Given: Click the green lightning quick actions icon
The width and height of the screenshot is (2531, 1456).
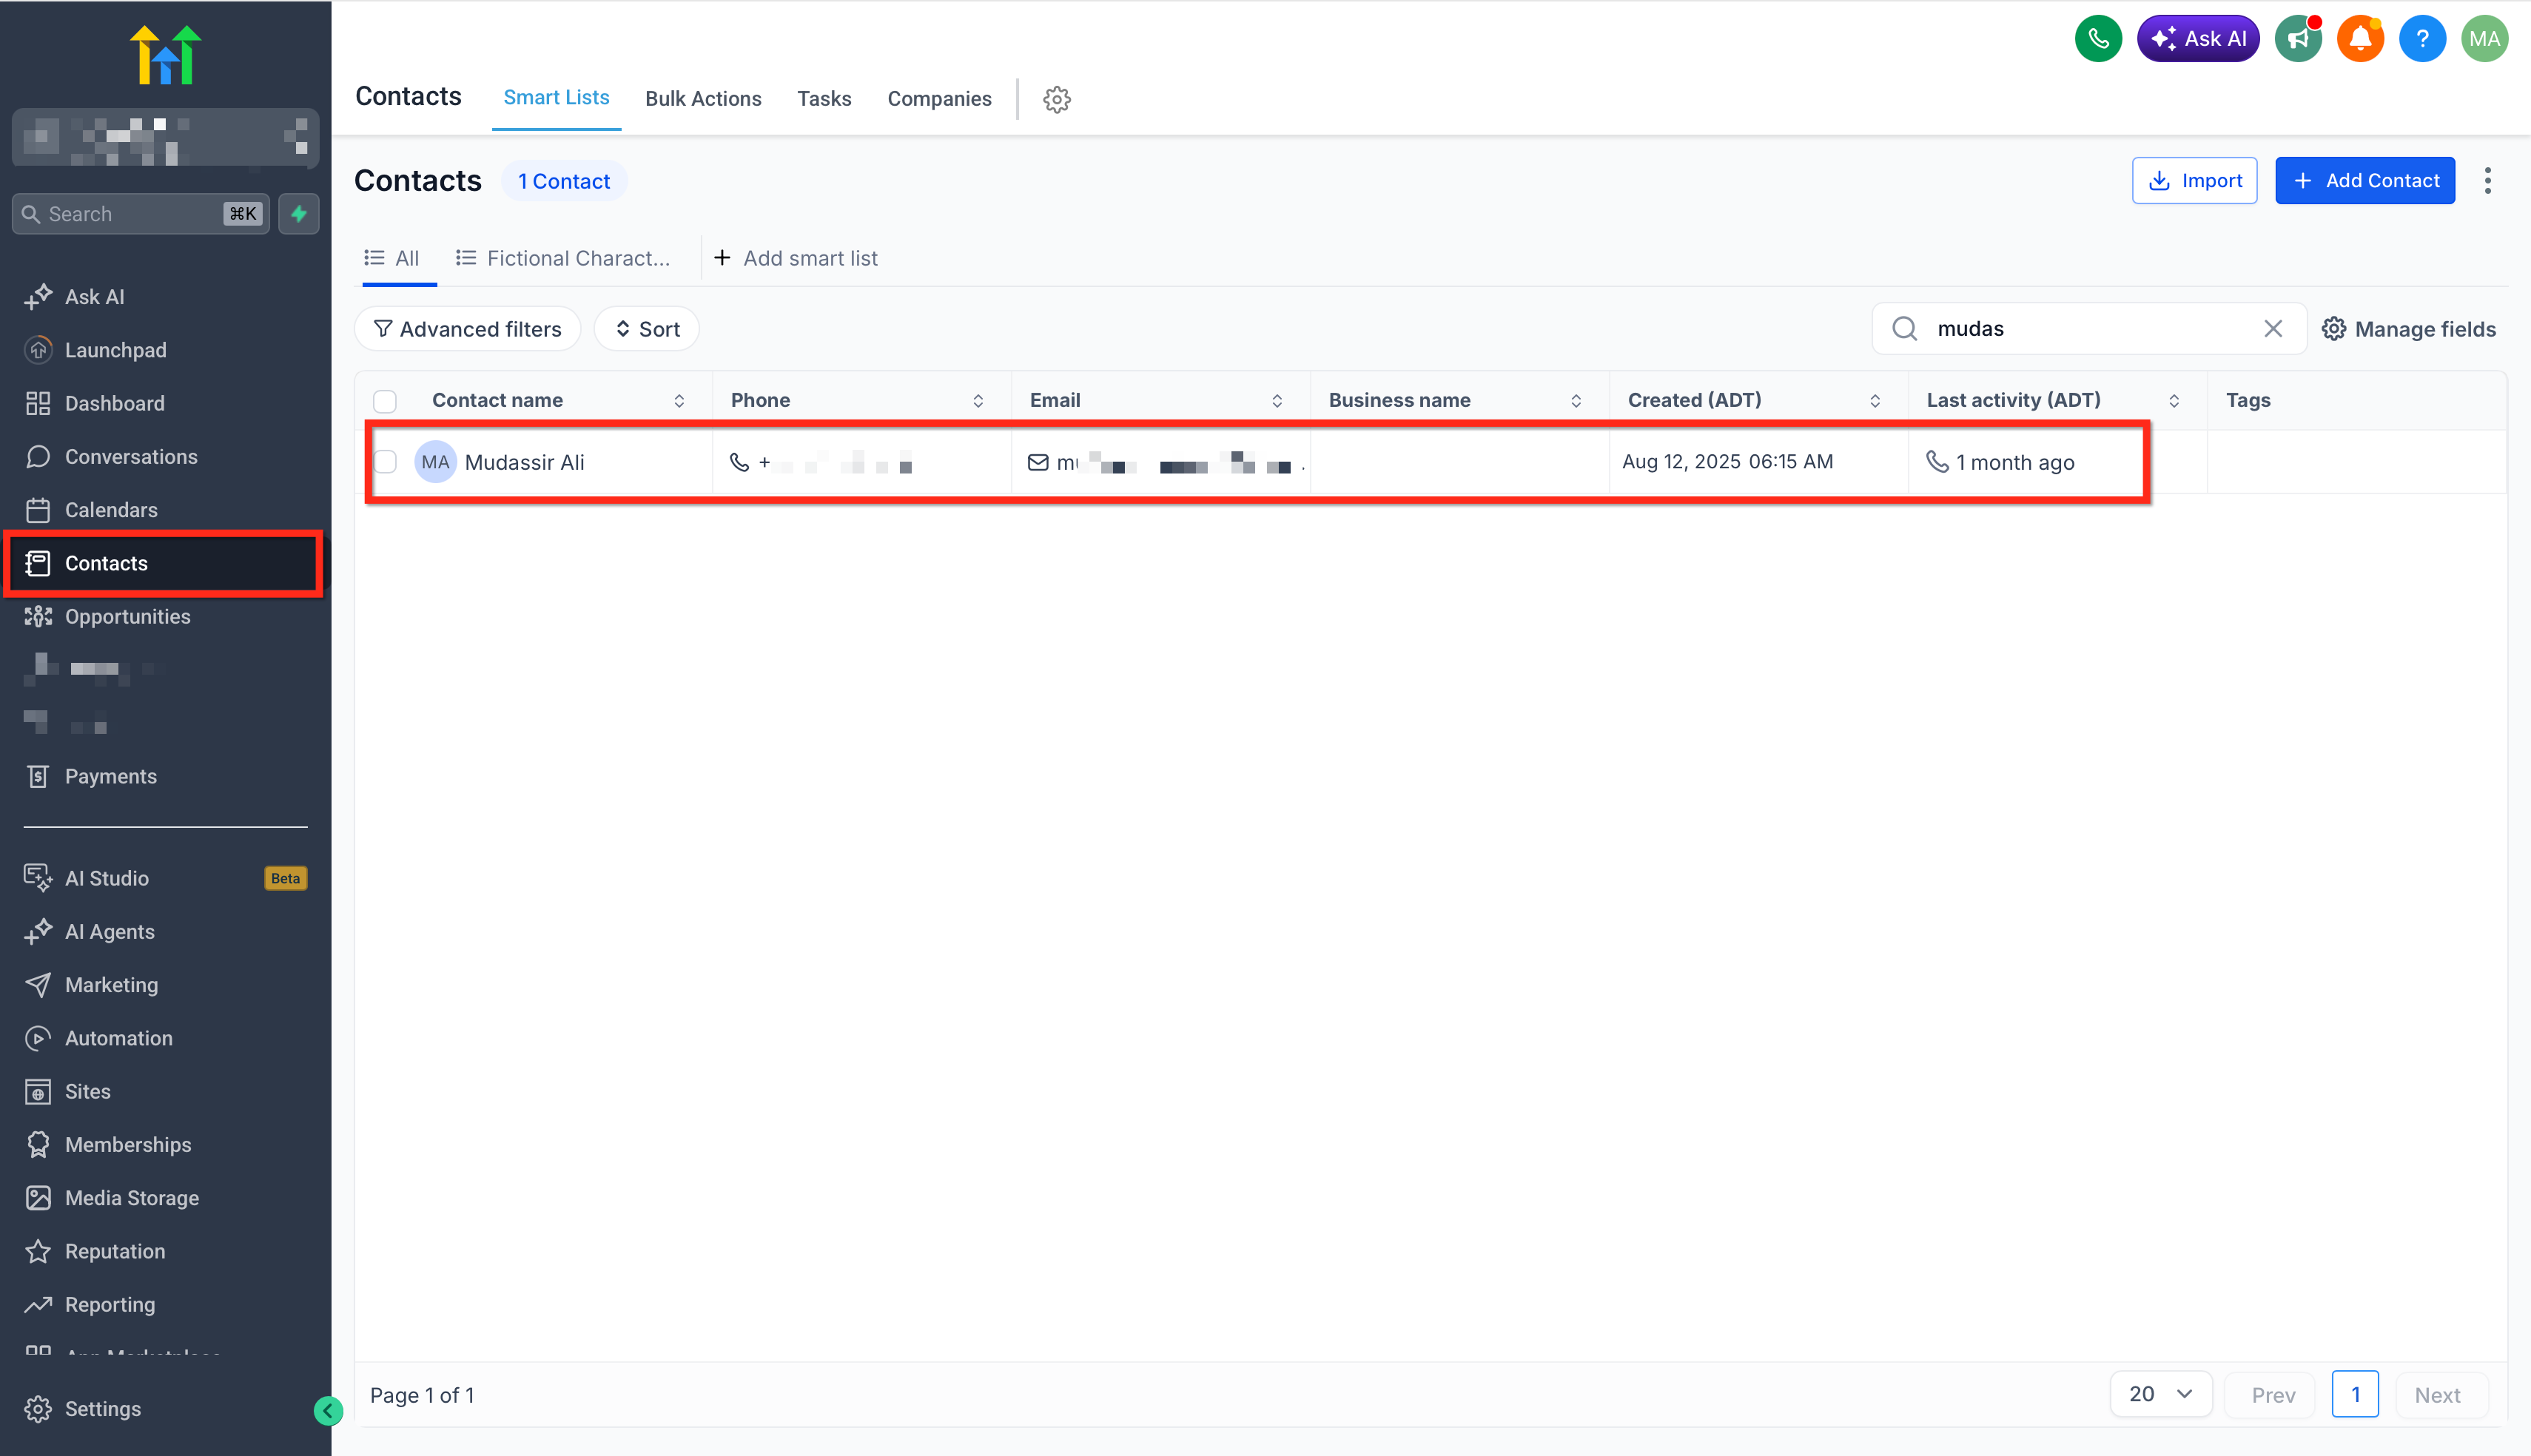Looking at the screenshot, I should click(298, 213).
